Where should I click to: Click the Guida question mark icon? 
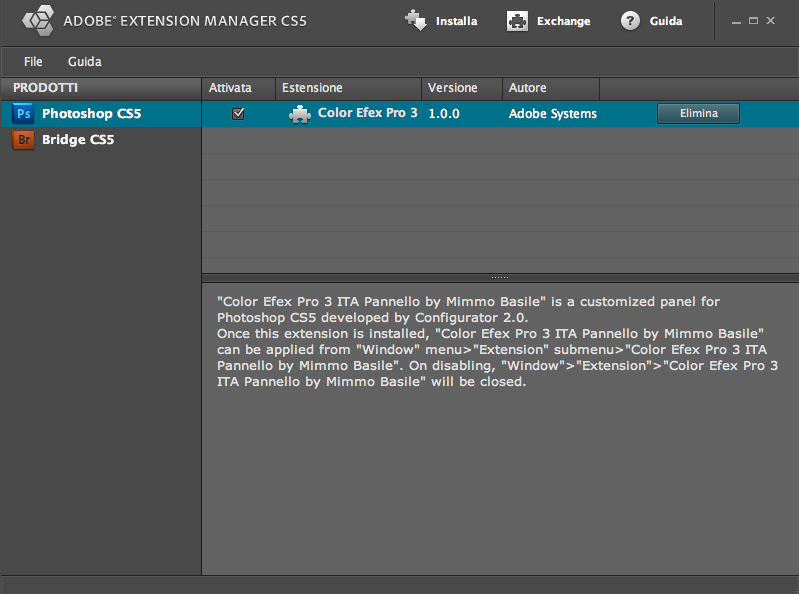630,21
